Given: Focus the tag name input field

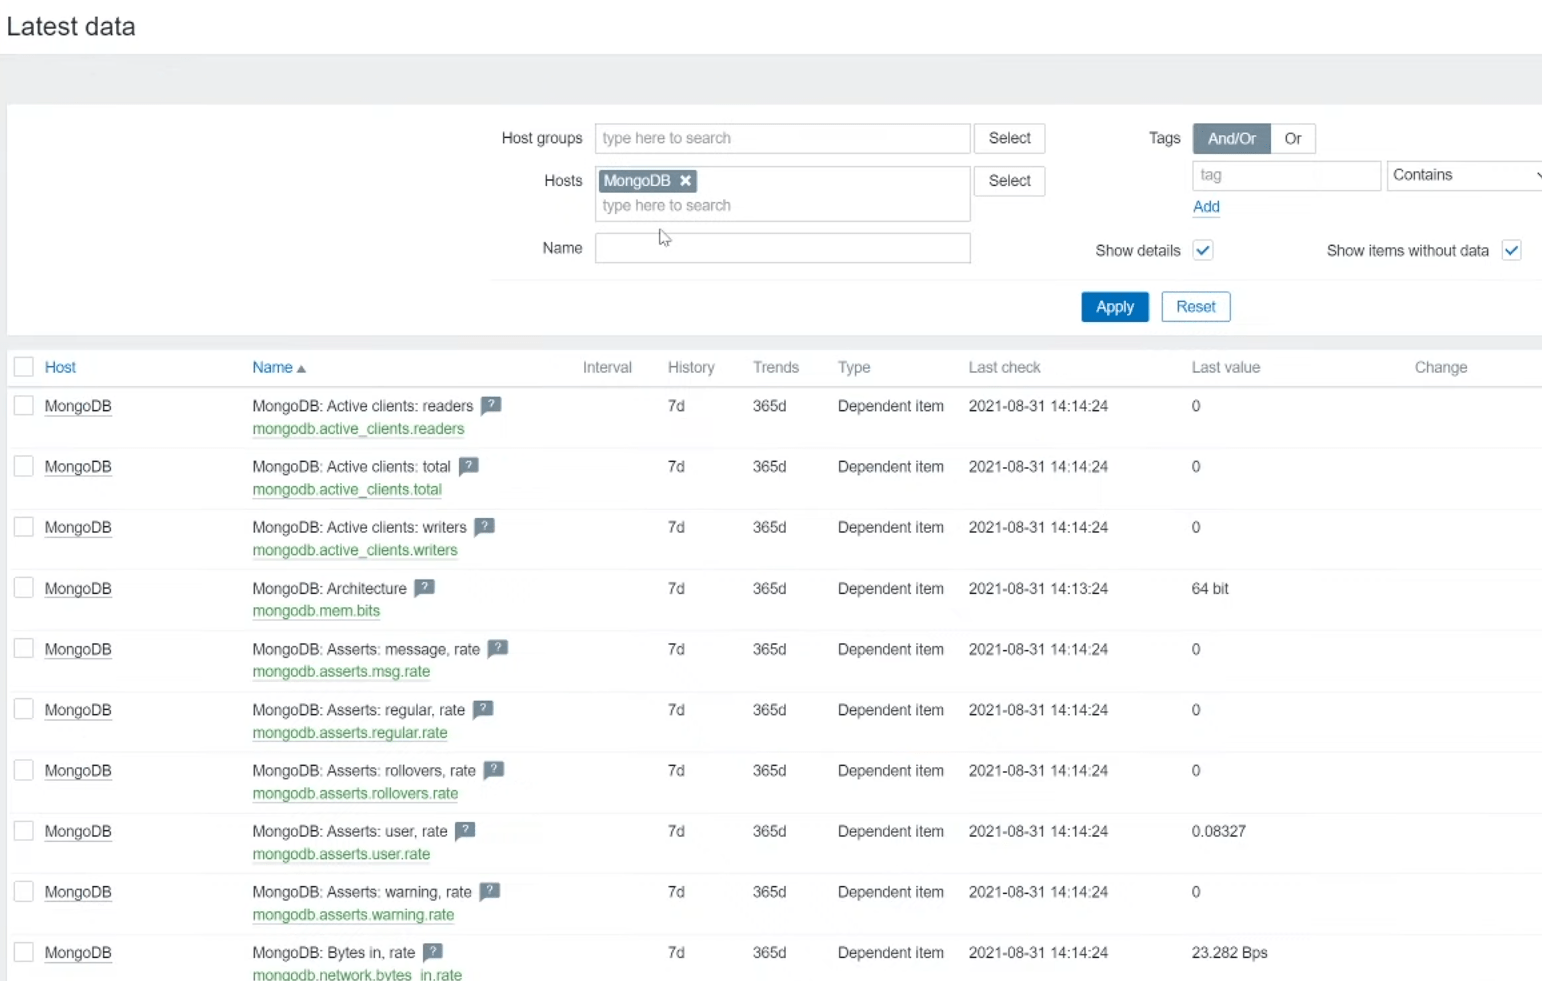Looking at the screenshot, I should click(x=1286, y=175).
